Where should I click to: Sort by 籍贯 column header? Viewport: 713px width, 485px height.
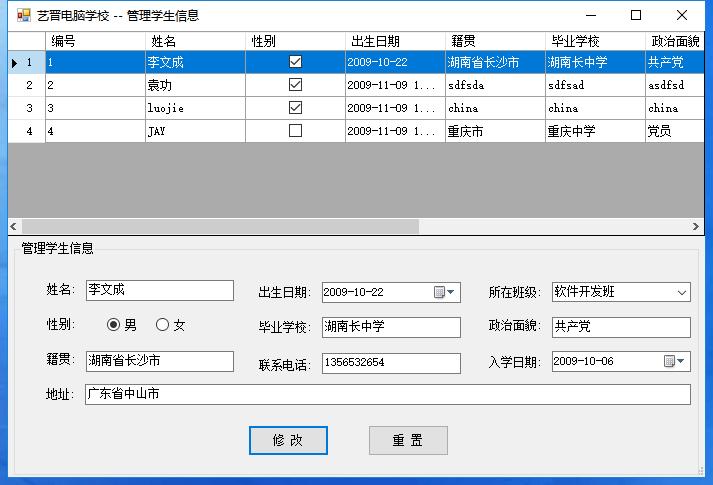pyautogui.click(x=496, y=41)
